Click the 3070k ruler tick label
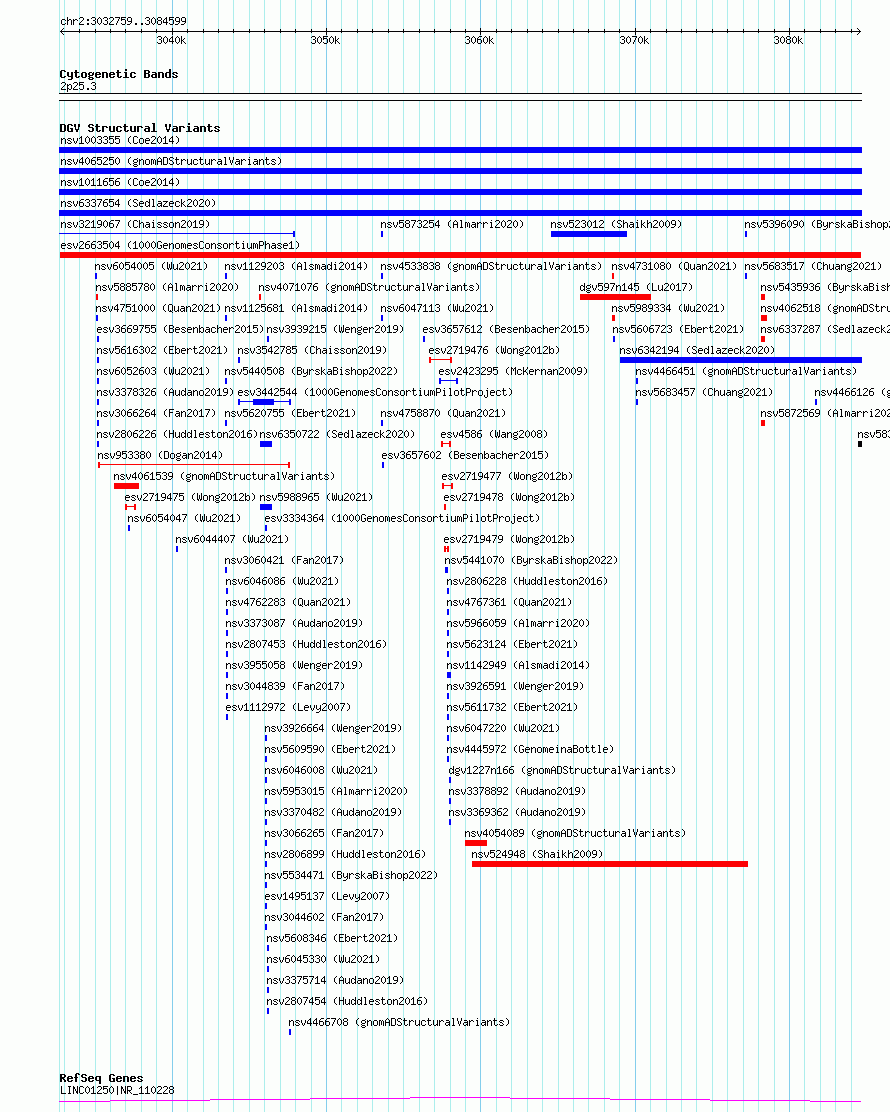This screenshot has width=890, height=1112. click(634, 40)
